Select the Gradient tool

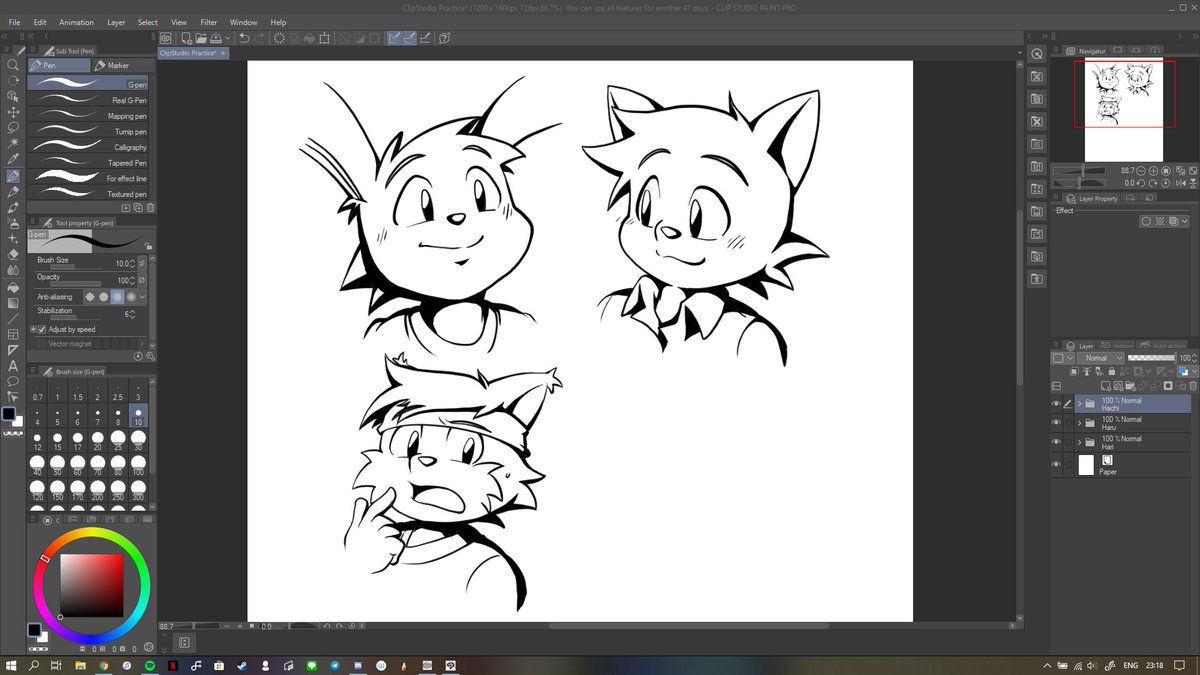click(13, 303)
